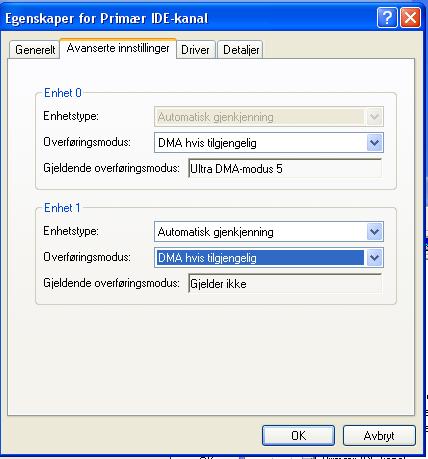
Task: Cancel the dialog with Avbryt
Action: (379, 435)
